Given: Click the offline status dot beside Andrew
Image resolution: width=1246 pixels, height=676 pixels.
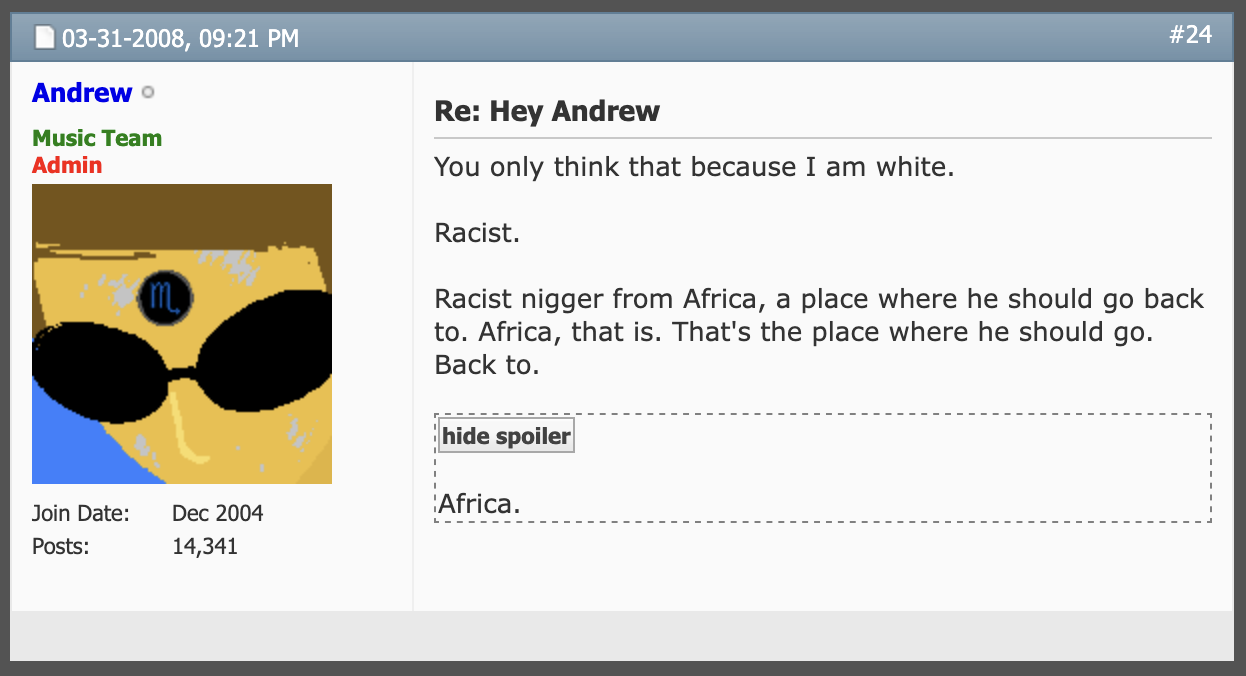Looking at the screenshot, I should click(148, 93).
